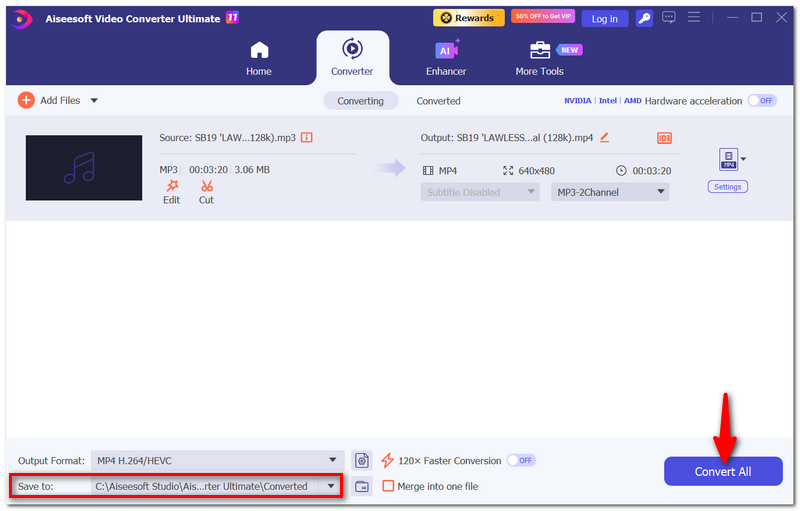Open the Output Format MP4 H.264/HEVC dropdown
This screenshot has height=511, width=800.
[217, 461]
